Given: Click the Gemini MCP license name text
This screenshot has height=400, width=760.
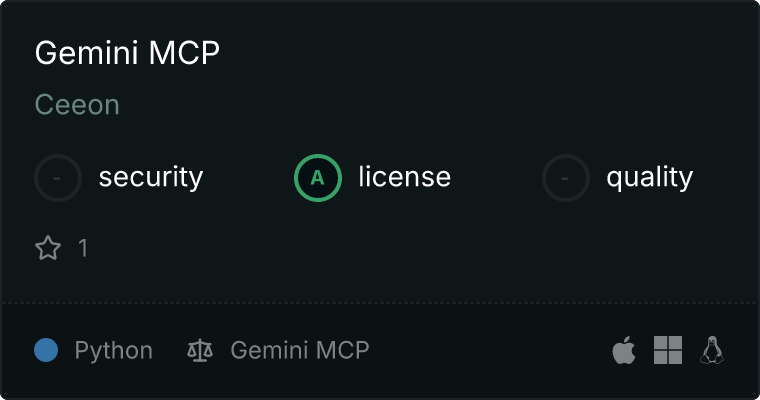Looking at the screenshot, I should click(300, 350).
